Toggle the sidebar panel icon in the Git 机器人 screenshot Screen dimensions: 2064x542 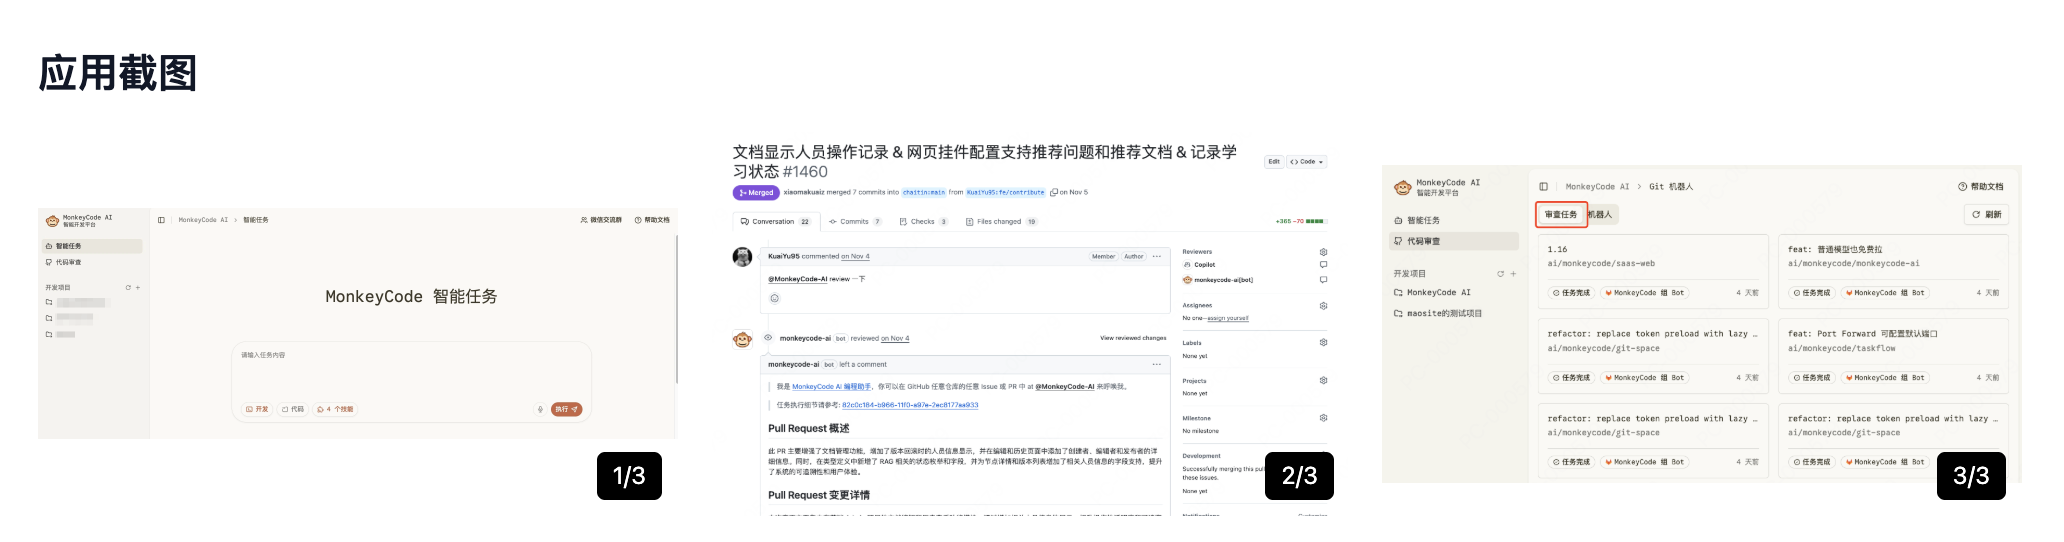1543,186
